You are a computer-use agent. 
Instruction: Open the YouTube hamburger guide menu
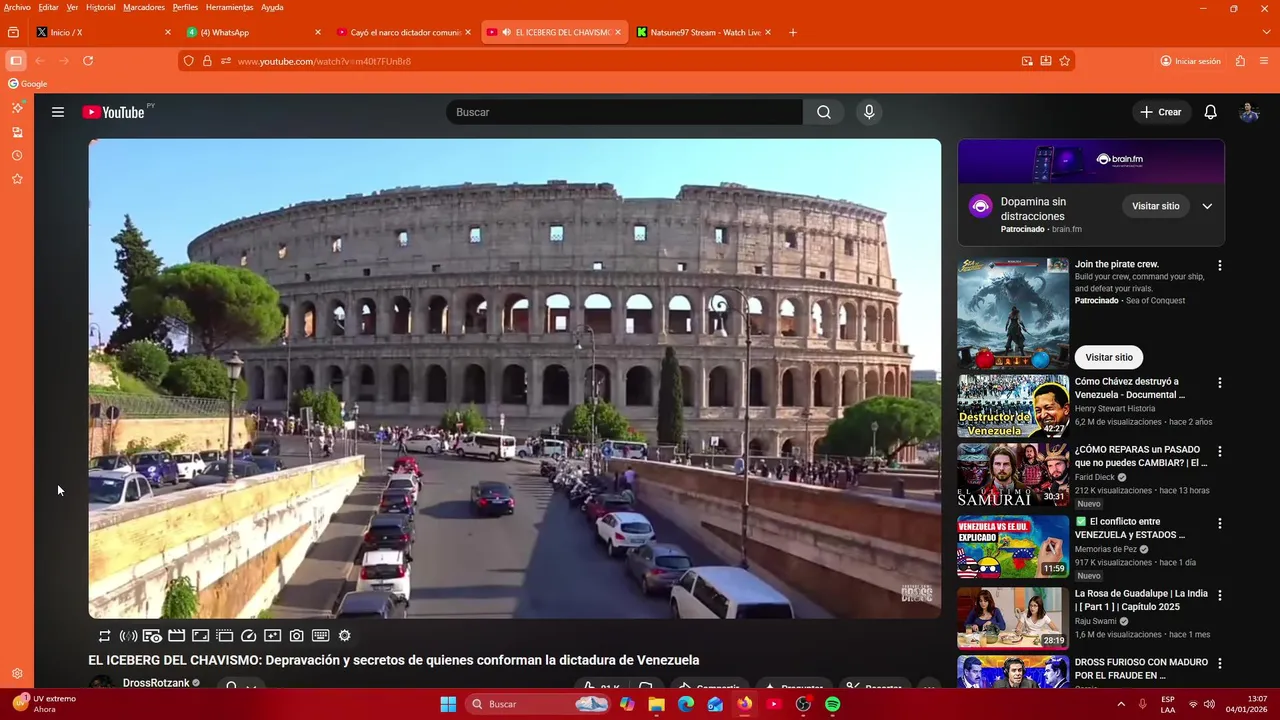click(58, 112)
